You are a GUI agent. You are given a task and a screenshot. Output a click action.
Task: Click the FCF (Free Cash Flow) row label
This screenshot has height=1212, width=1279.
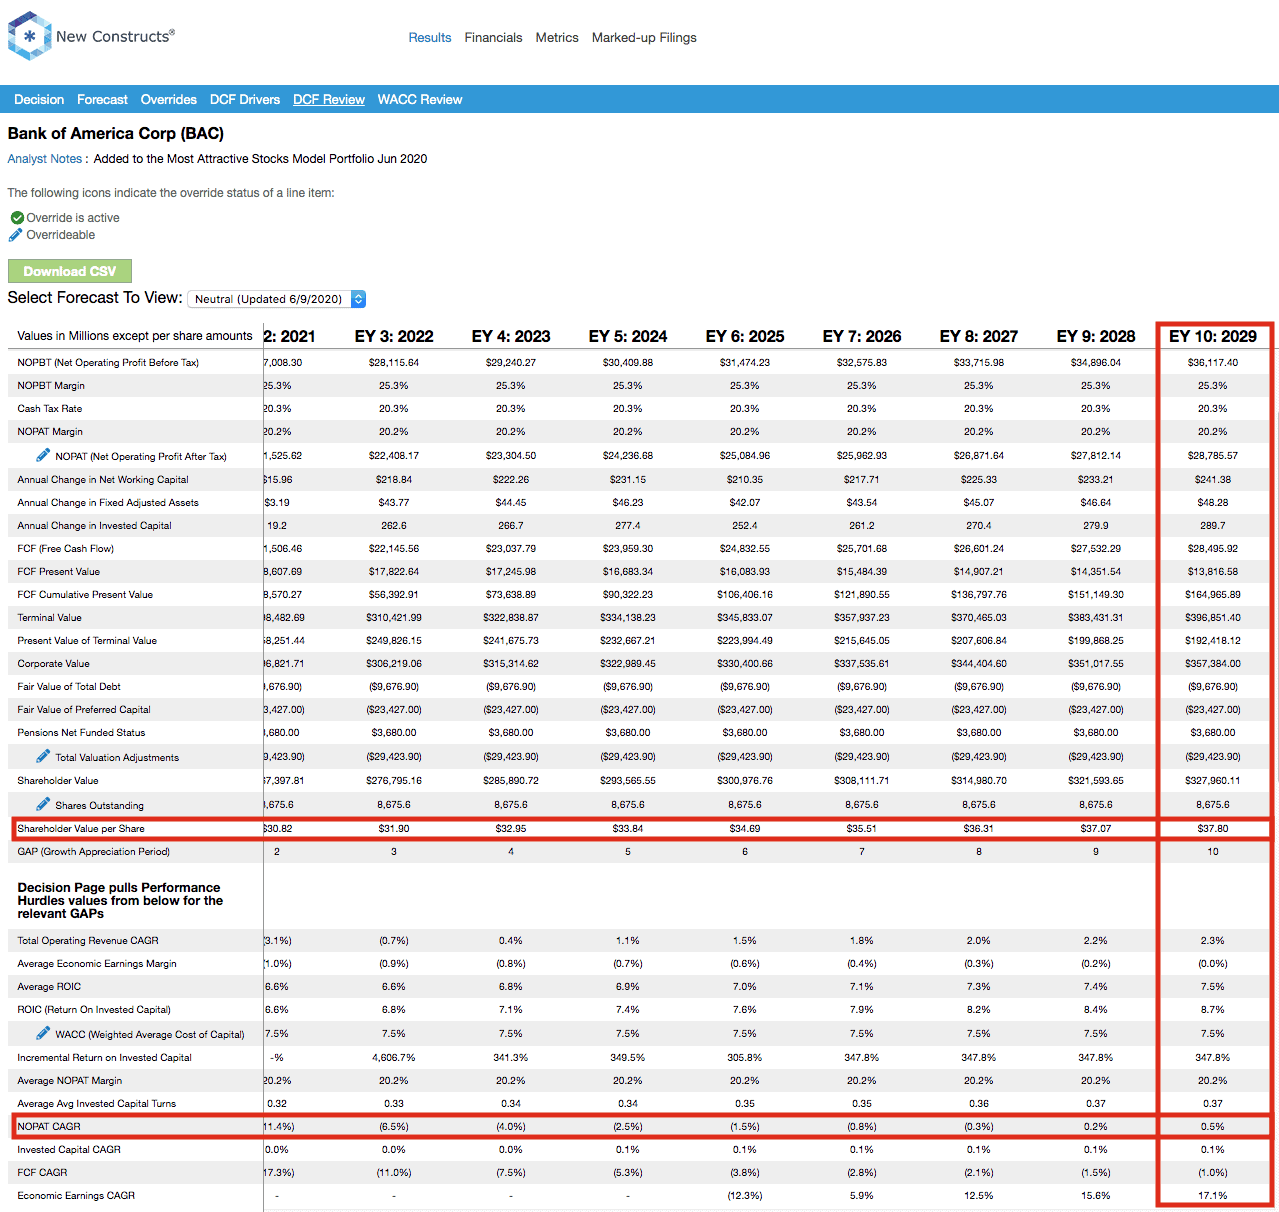click(x=66, y=549)
